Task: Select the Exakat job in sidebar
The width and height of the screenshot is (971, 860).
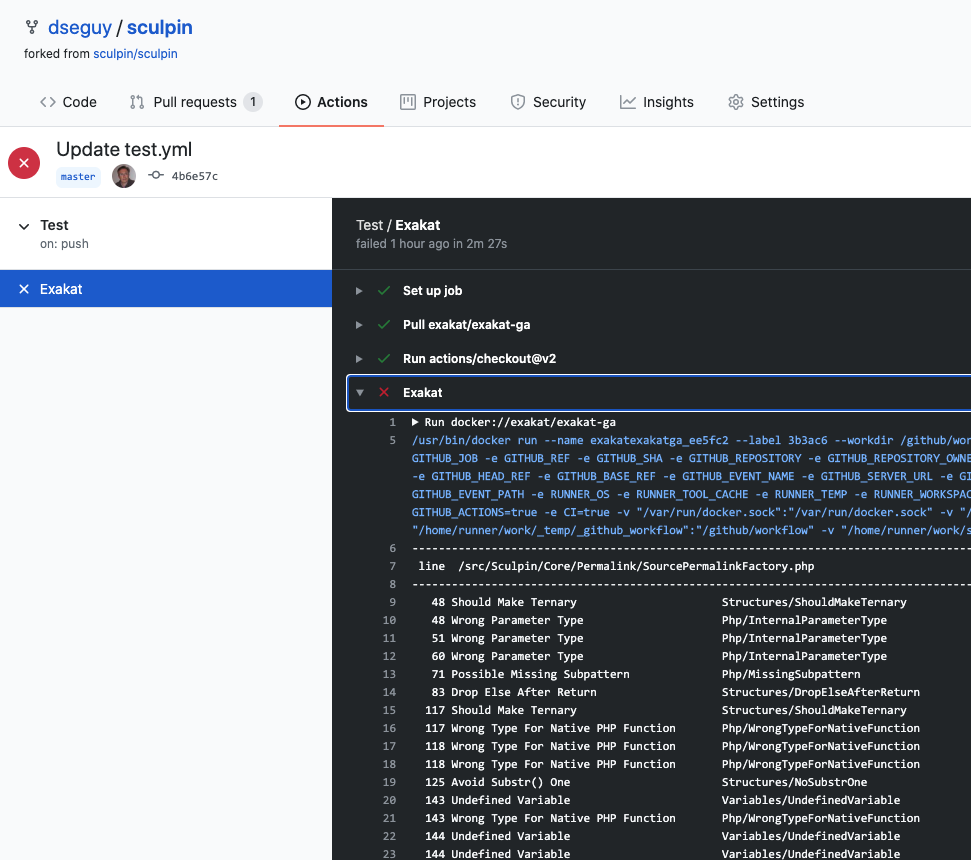Action: 166,289
